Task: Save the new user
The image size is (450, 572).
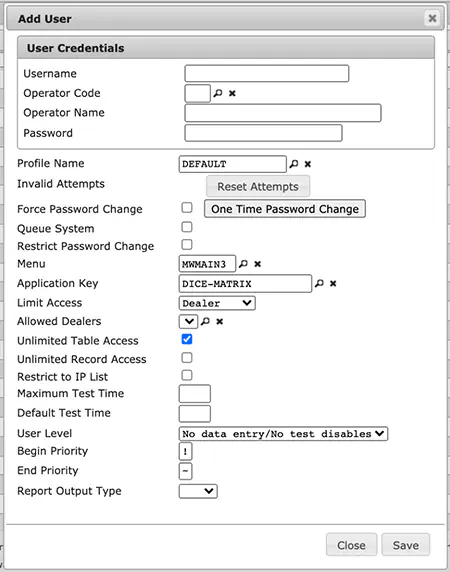Action: click(406, 545)
